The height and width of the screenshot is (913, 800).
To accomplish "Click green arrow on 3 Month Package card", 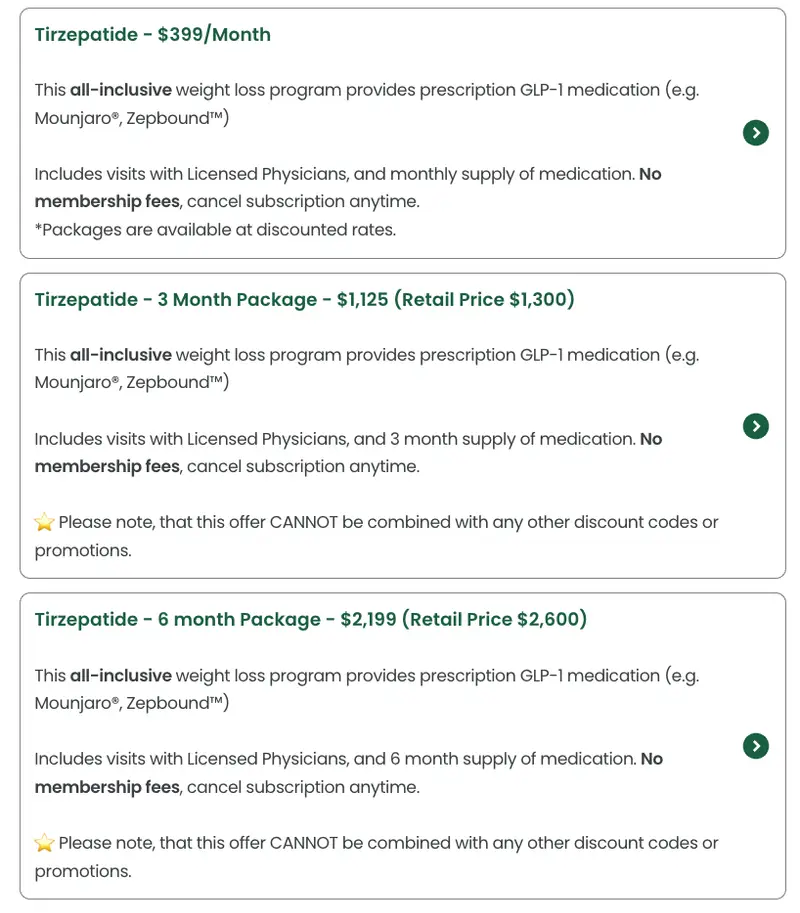I will coord(756,426).
